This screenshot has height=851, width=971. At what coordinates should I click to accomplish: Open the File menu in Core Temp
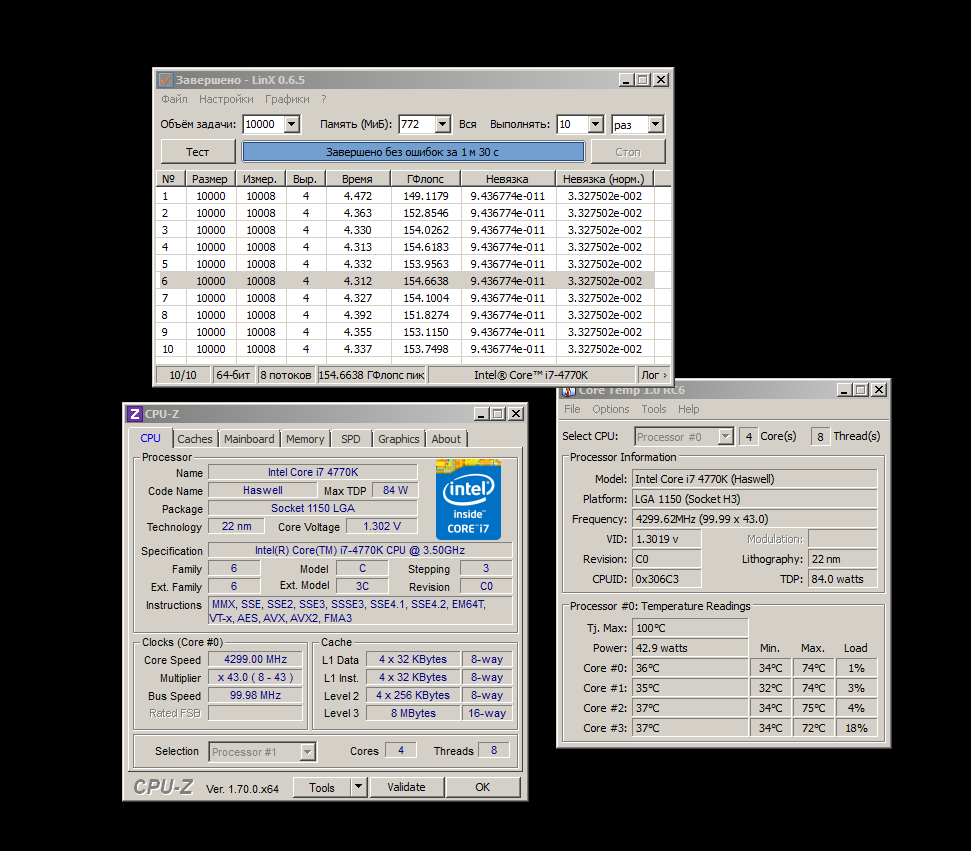click(x=572, y=409)
